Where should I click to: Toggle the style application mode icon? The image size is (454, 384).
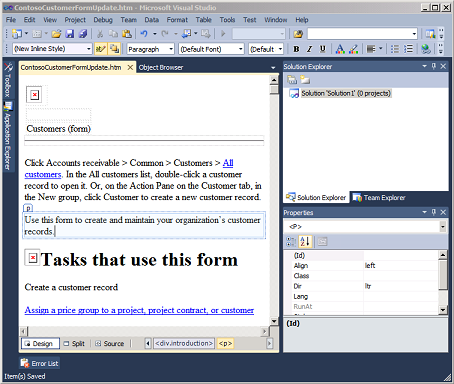(x=101, y=49)
